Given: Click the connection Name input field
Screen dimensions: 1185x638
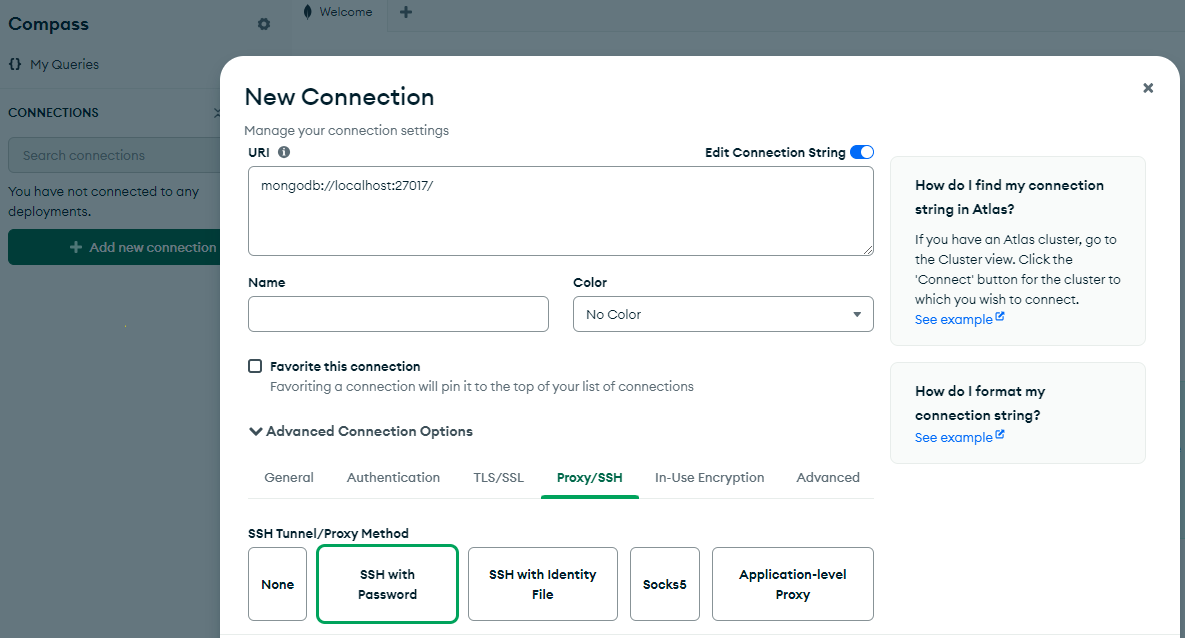Looking at the screenshot, I should (398, 314).
